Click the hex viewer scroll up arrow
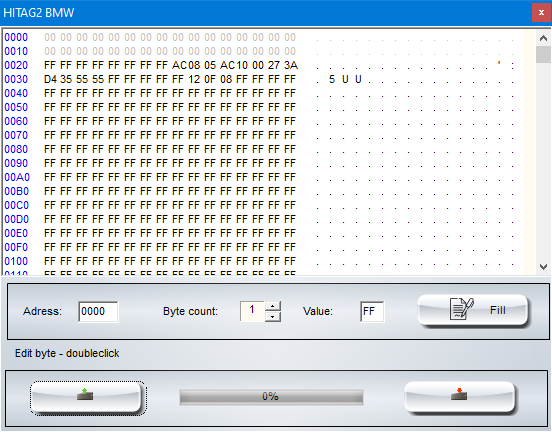Viewport: 552px width, 432px height. point(543,38)
